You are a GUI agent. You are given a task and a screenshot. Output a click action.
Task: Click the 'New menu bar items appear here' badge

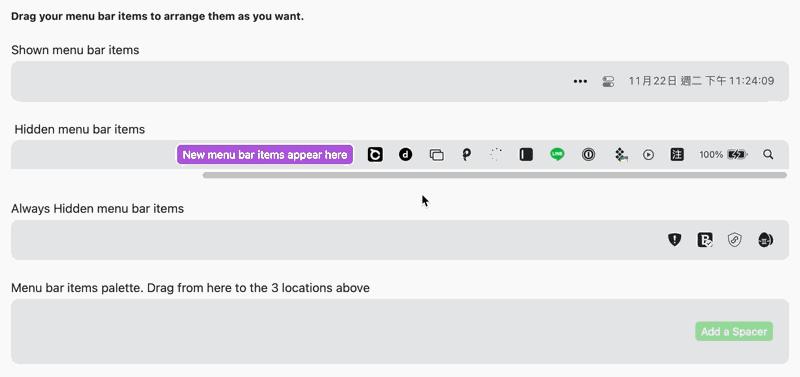(x=265, y=155)
